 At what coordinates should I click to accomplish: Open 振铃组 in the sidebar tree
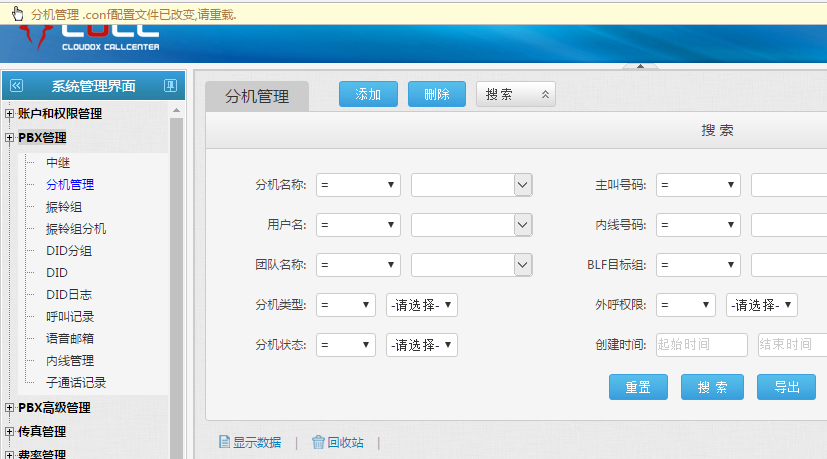click(64, 207)
